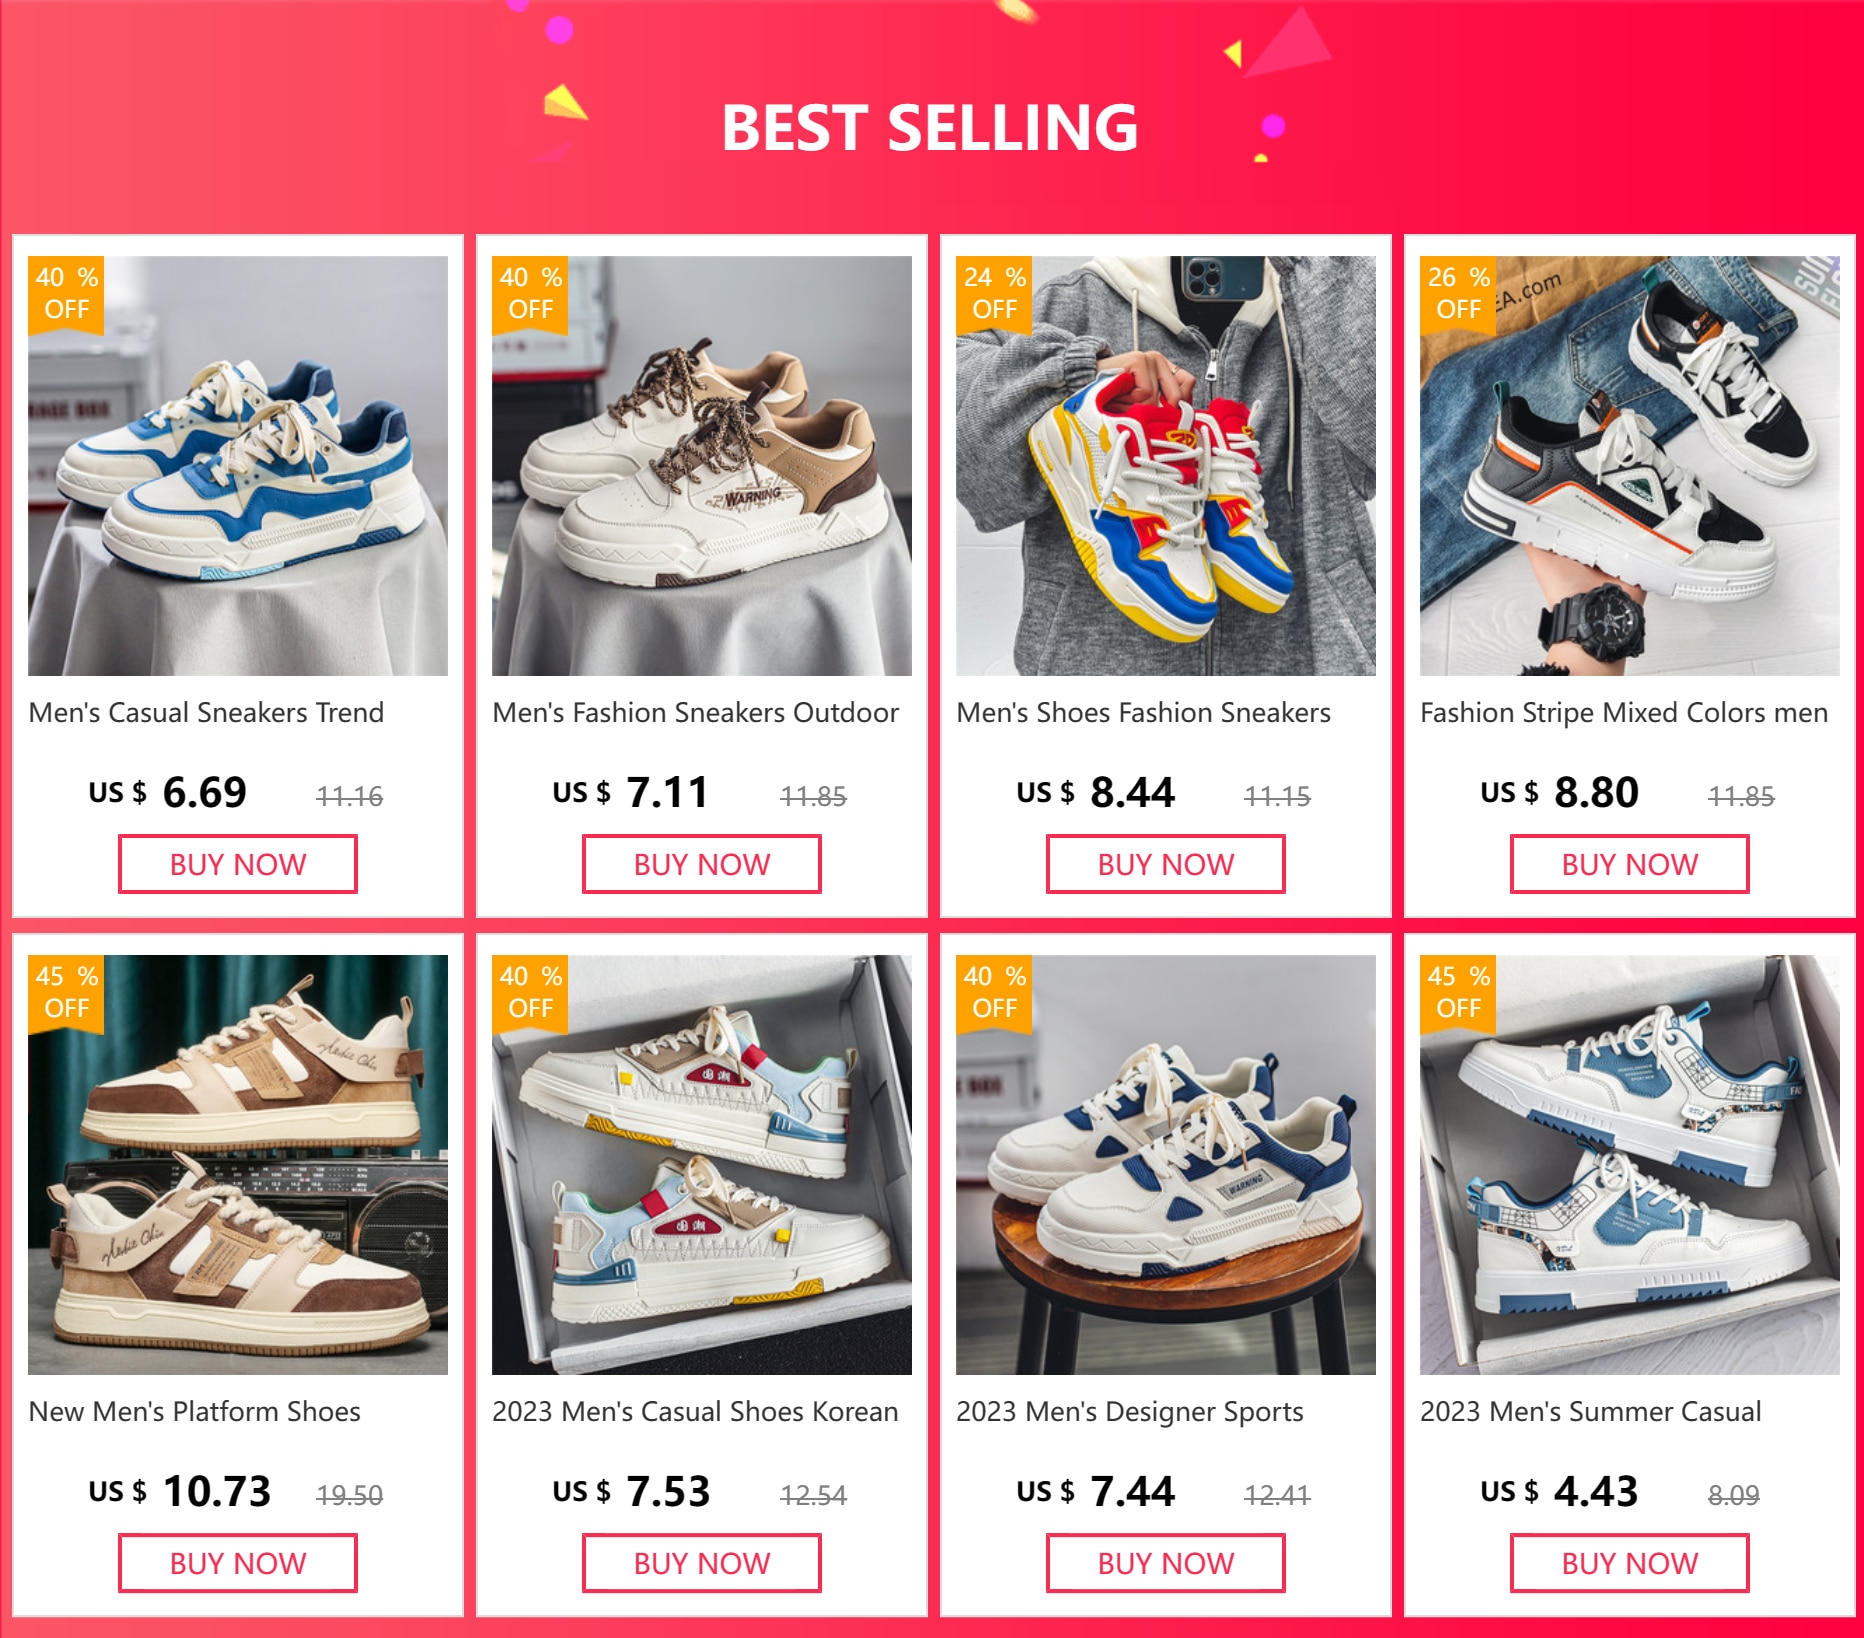Click BUY NOW for 2023 Men's Designer Sports
Screen dimensions: 1864x1638
[1166, 1563]
